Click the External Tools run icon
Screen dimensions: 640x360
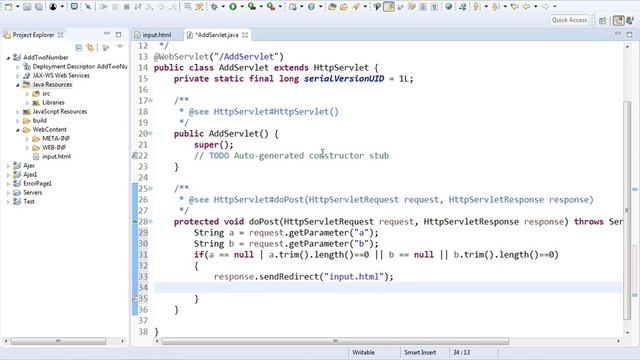(x=271, y=7)
